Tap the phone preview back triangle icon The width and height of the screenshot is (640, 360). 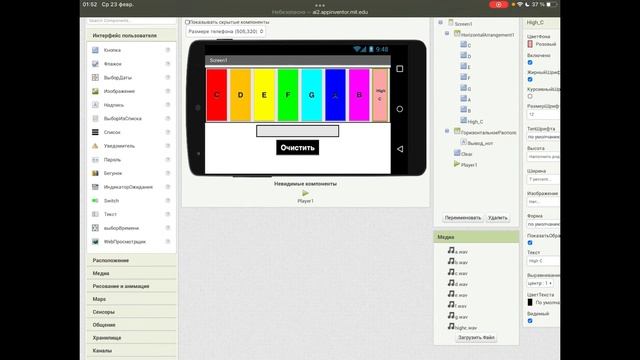point(400,149)
